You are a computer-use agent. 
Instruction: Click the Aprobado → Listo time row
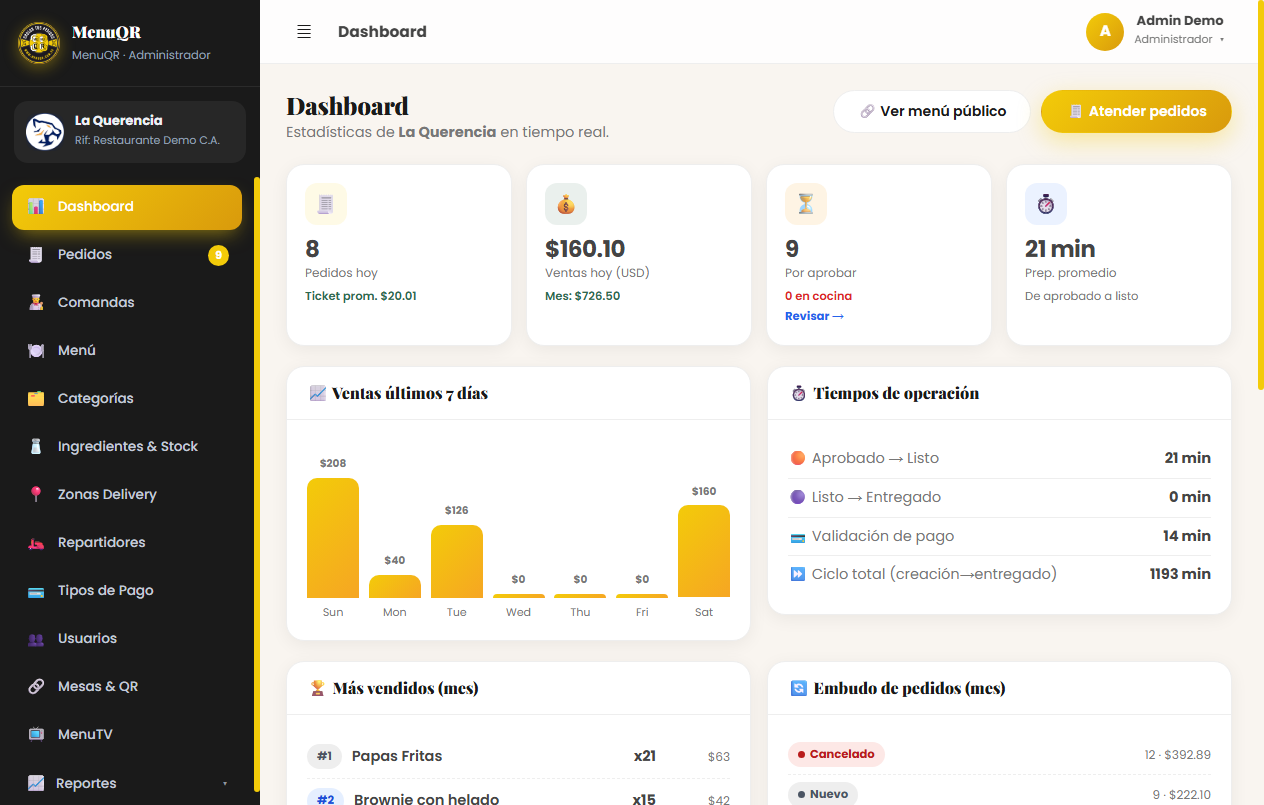[1000, 458]
